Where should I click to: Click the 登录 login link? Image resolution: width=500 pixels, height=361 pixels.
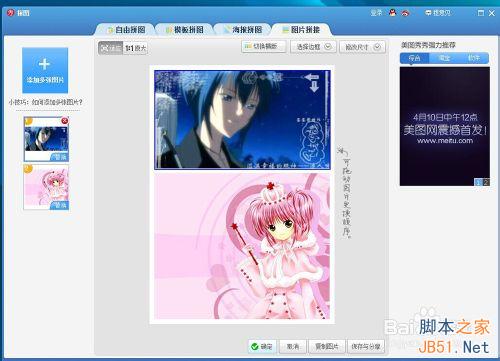[x=376, y=13]
